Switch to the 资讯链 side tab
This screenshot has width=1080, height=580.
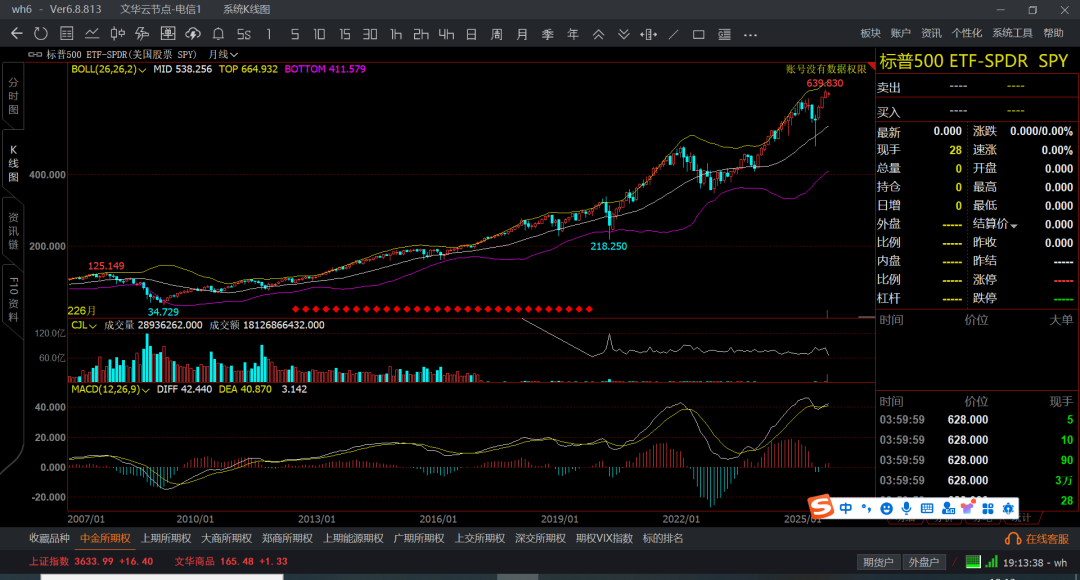[13, 231]
